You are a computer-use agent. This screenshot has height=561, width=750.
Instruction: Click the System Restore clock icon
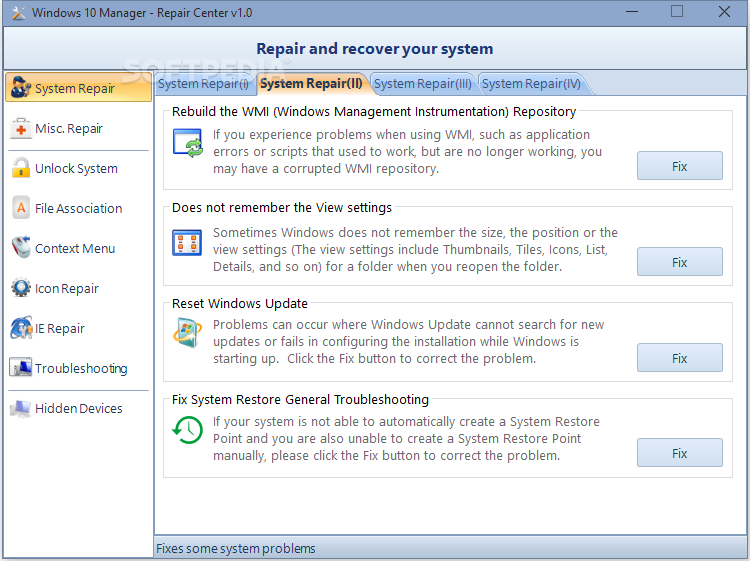tap(188, 430)
